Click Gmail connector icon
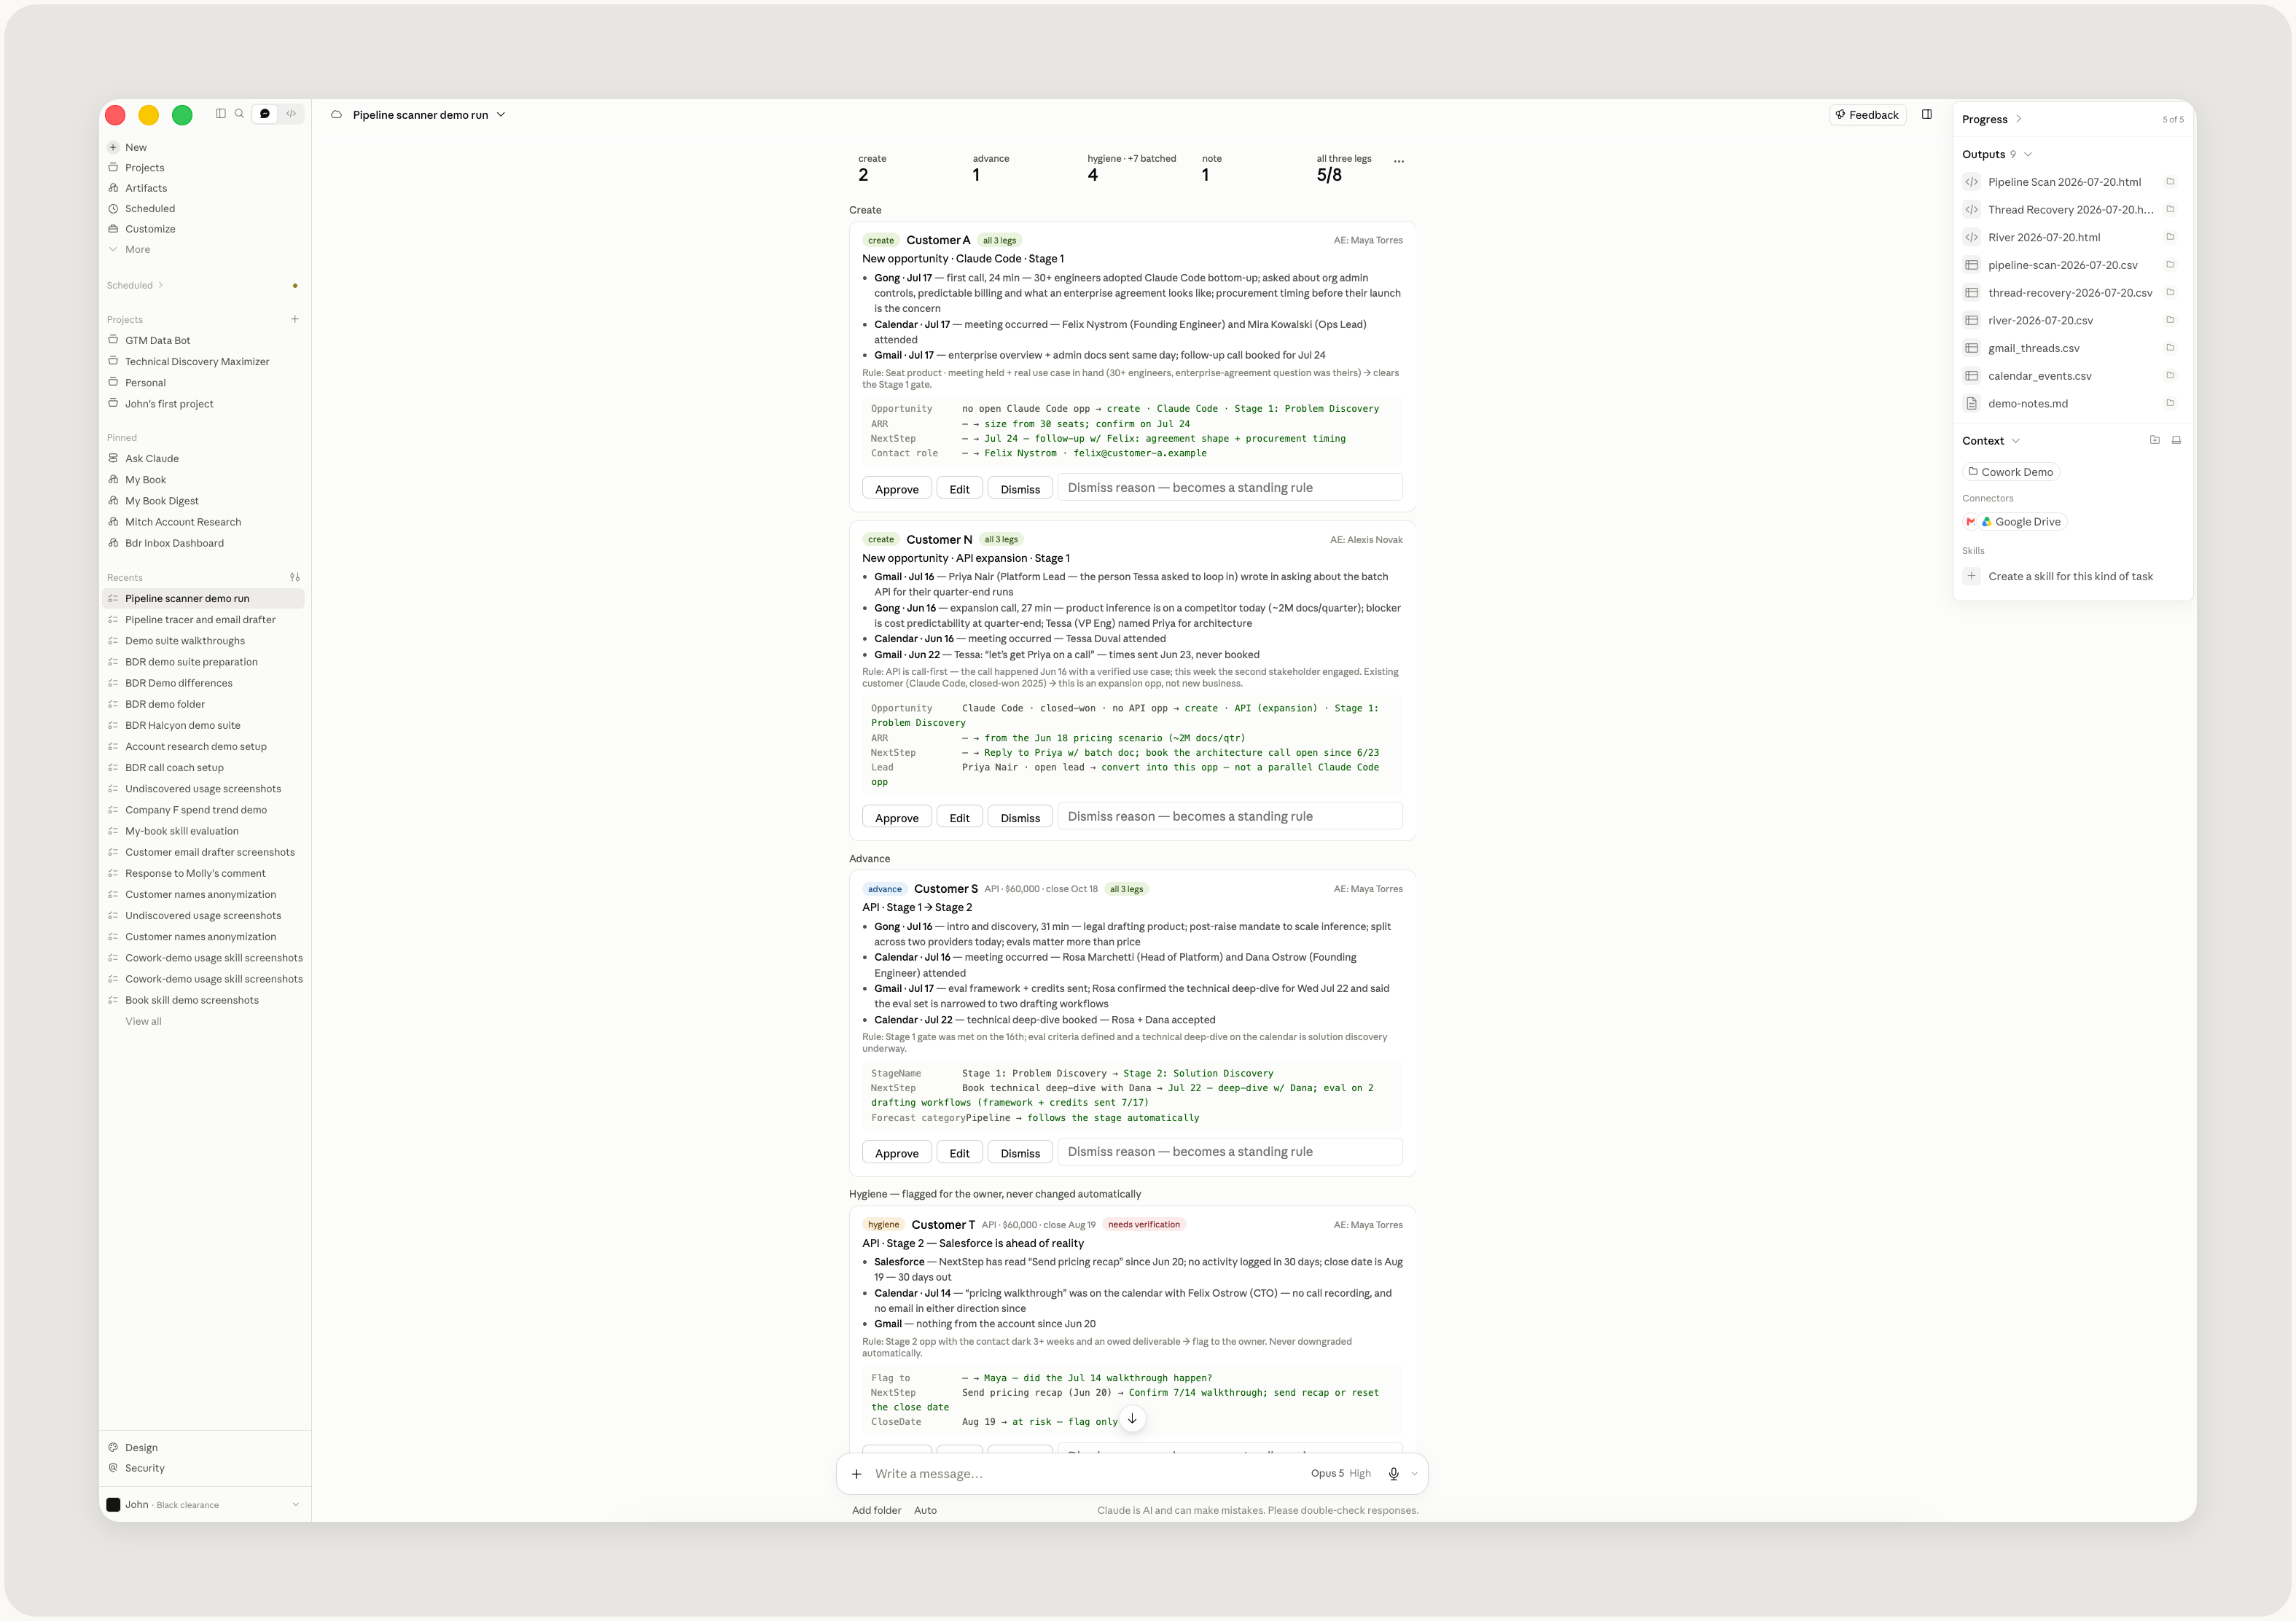 coord(1971,522)
